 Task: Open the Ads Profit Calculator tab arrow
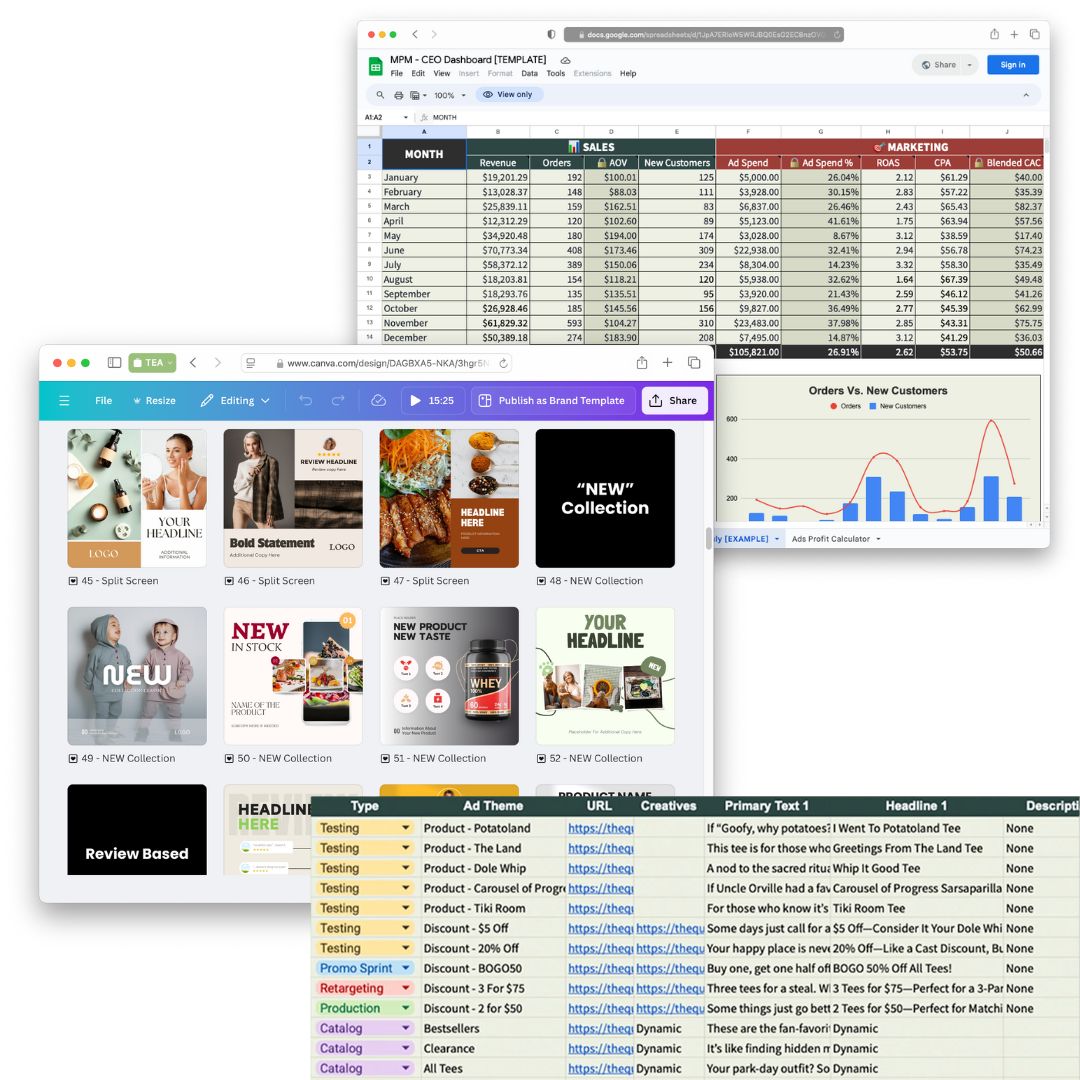point(878,539)
